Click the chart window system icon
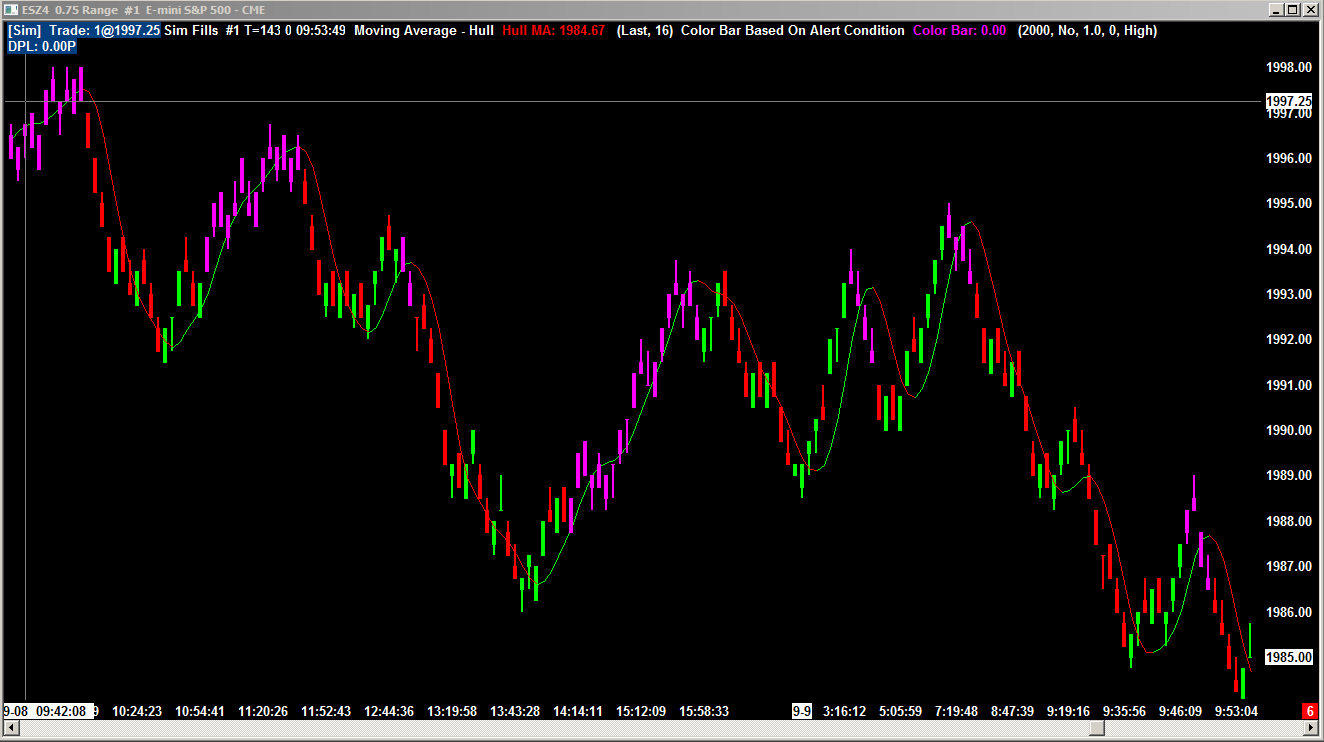1324x742 pixels. coord(13,9)
